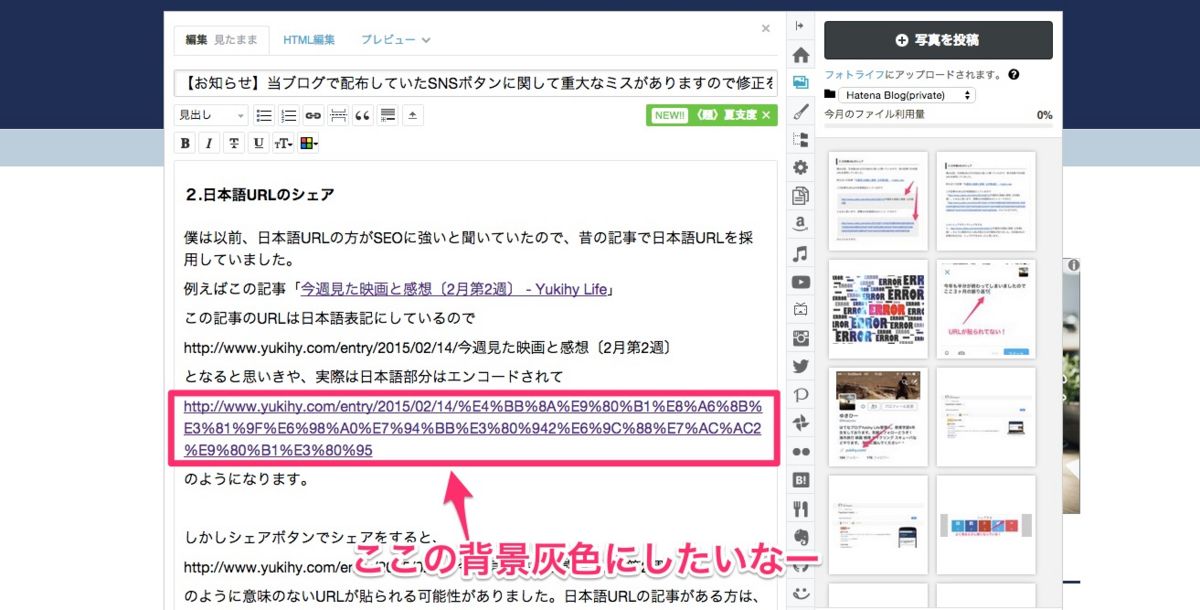Insert the read-more divider
This screenshot has height=610, width=1200.
338,115
